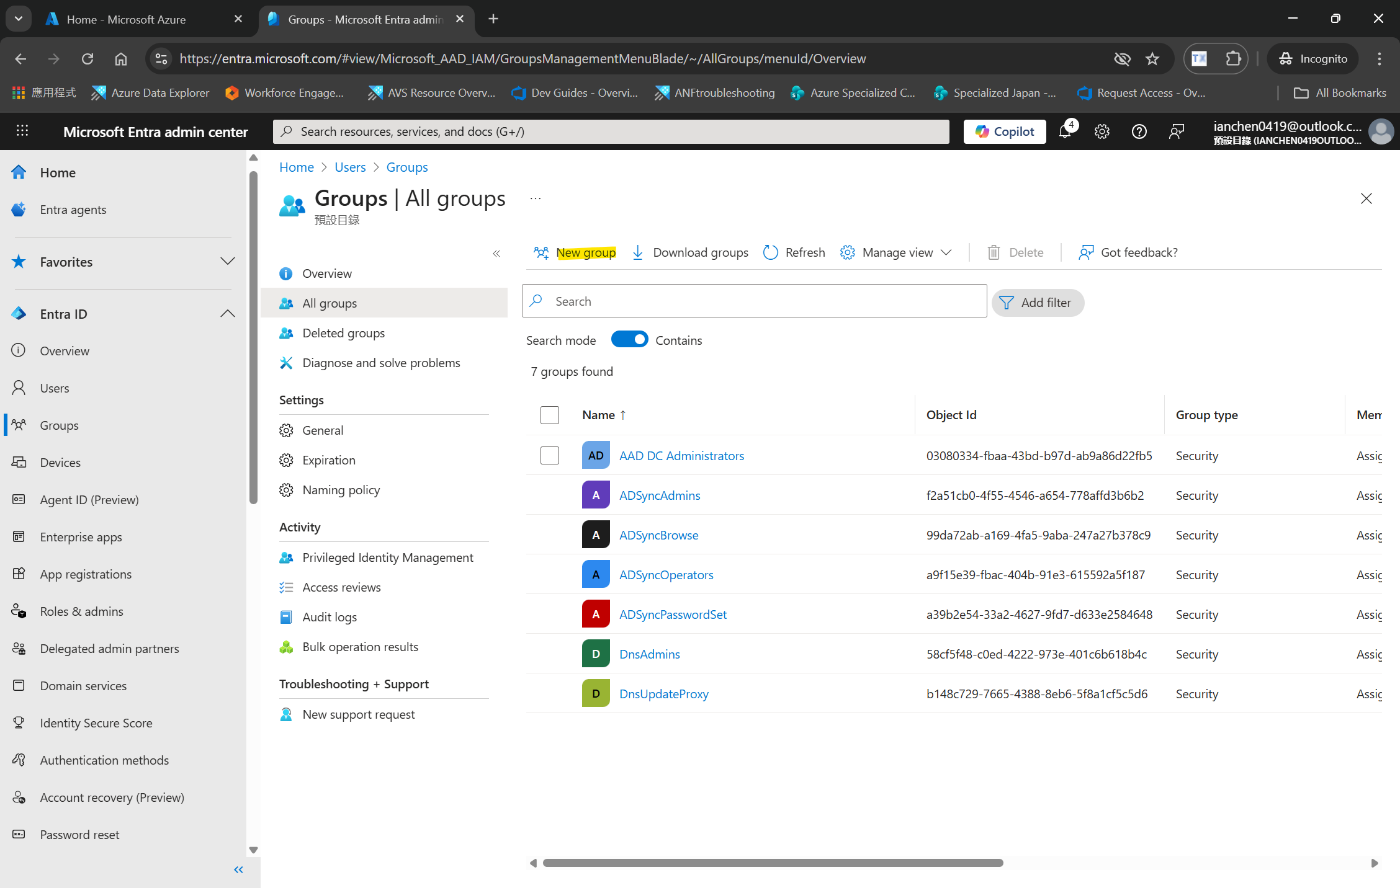
Task: Click the Home breadcrumb link
Action: pos(296,167)
